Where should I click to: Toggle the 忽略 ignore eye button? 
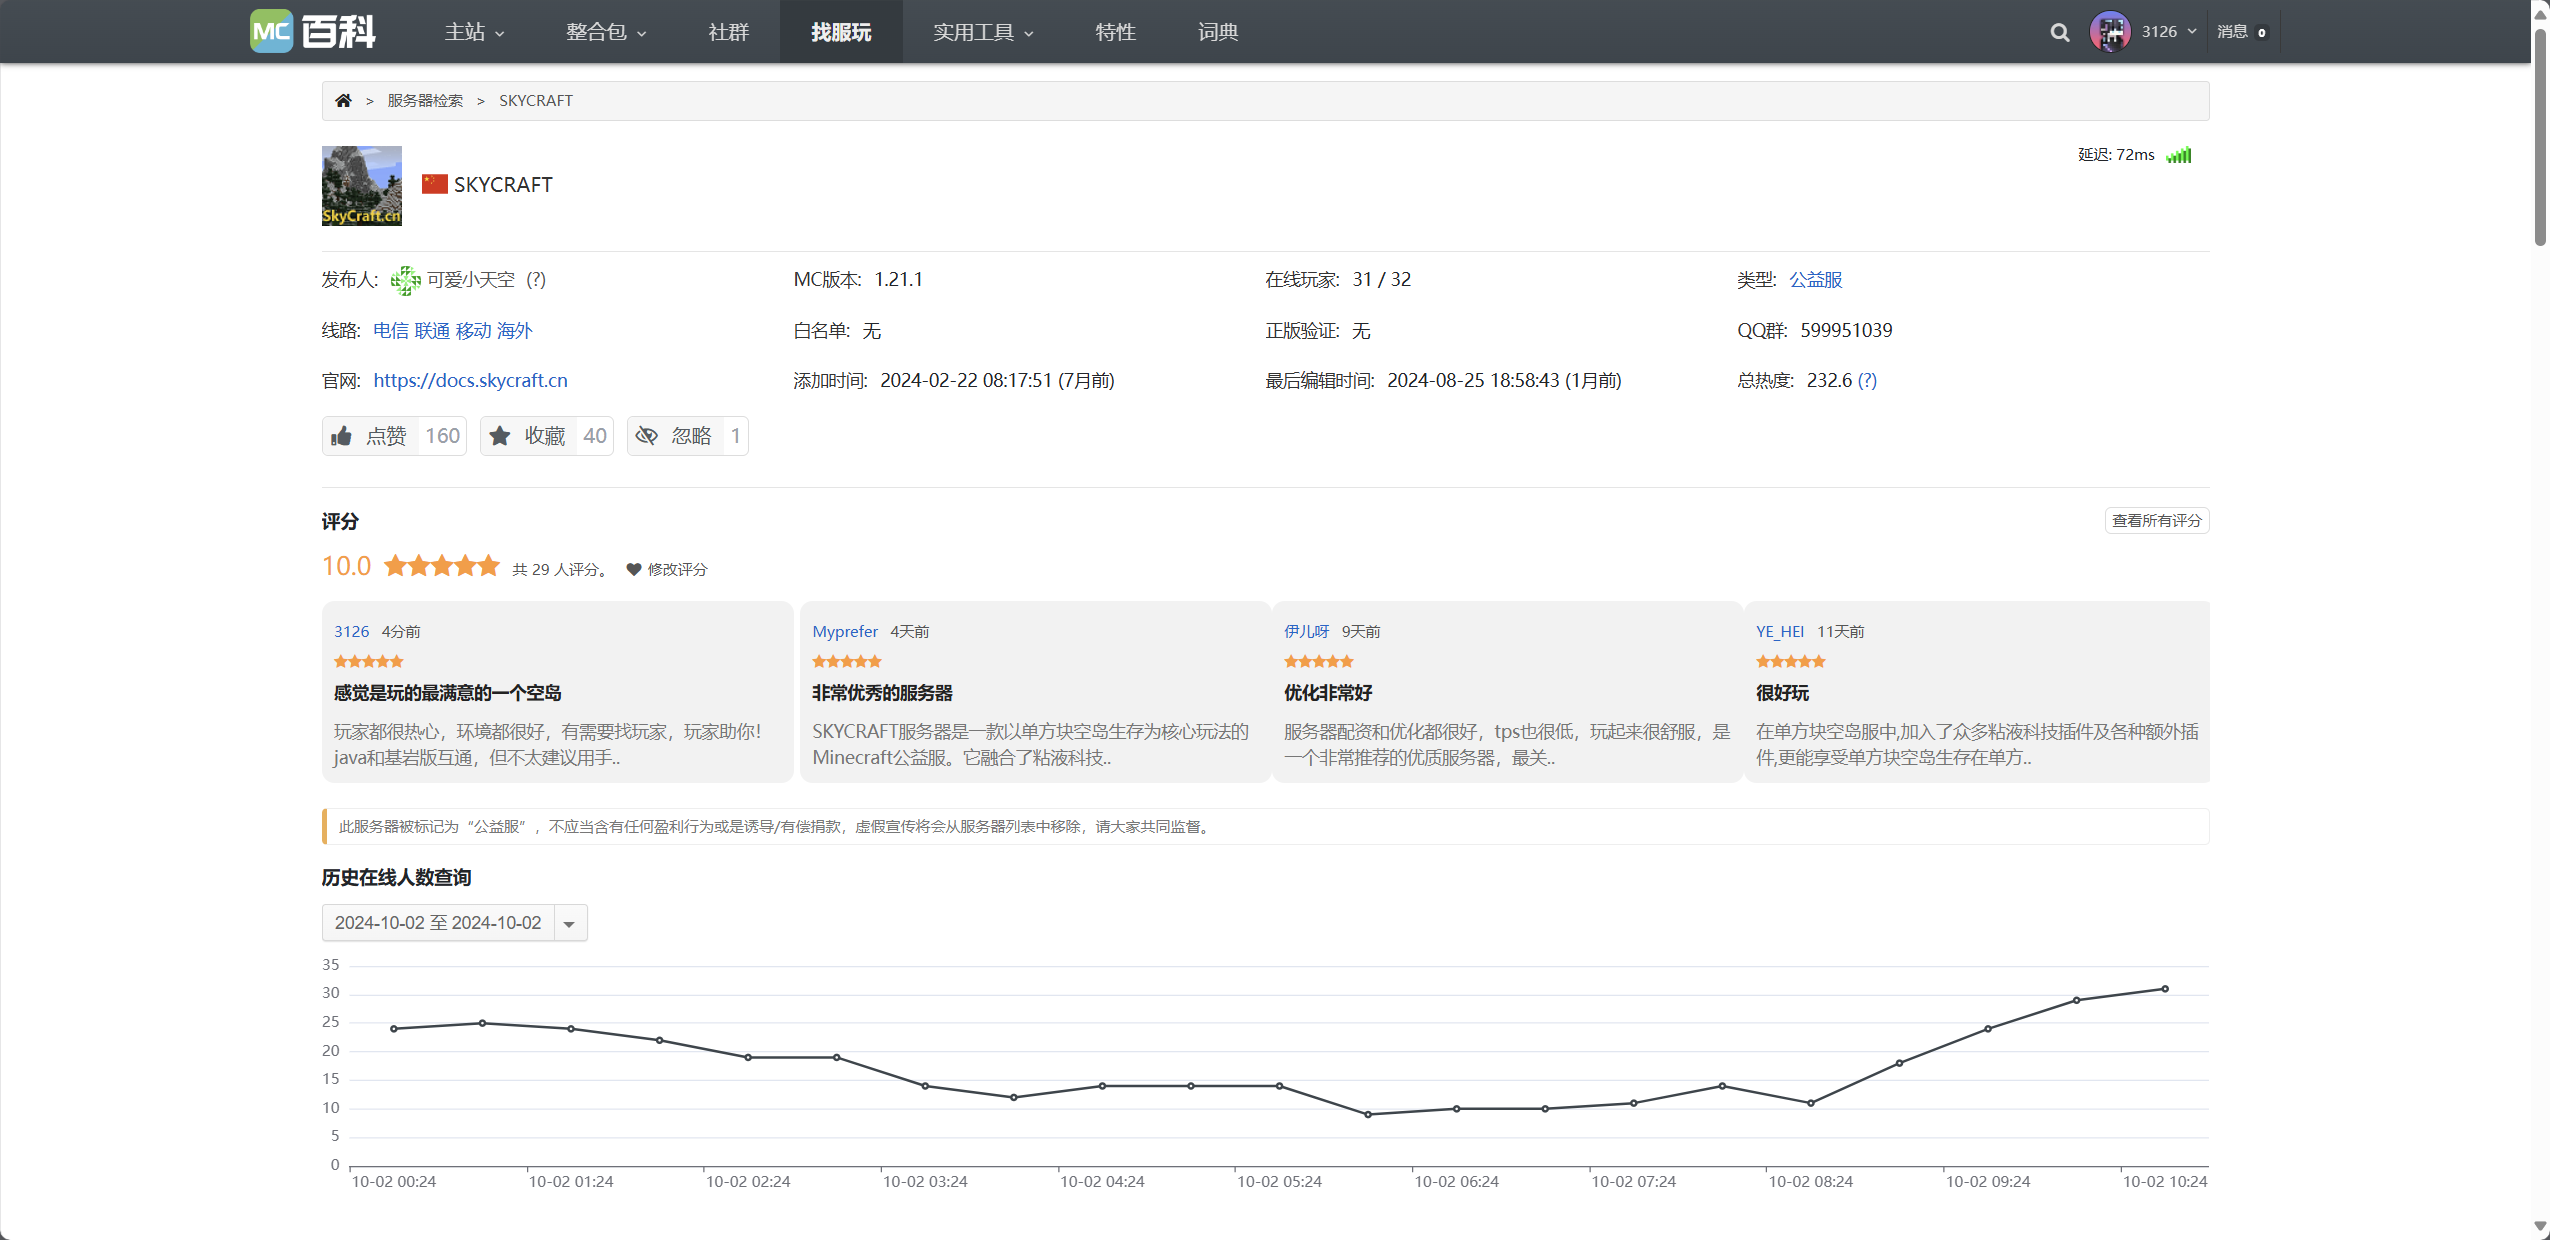687,436
